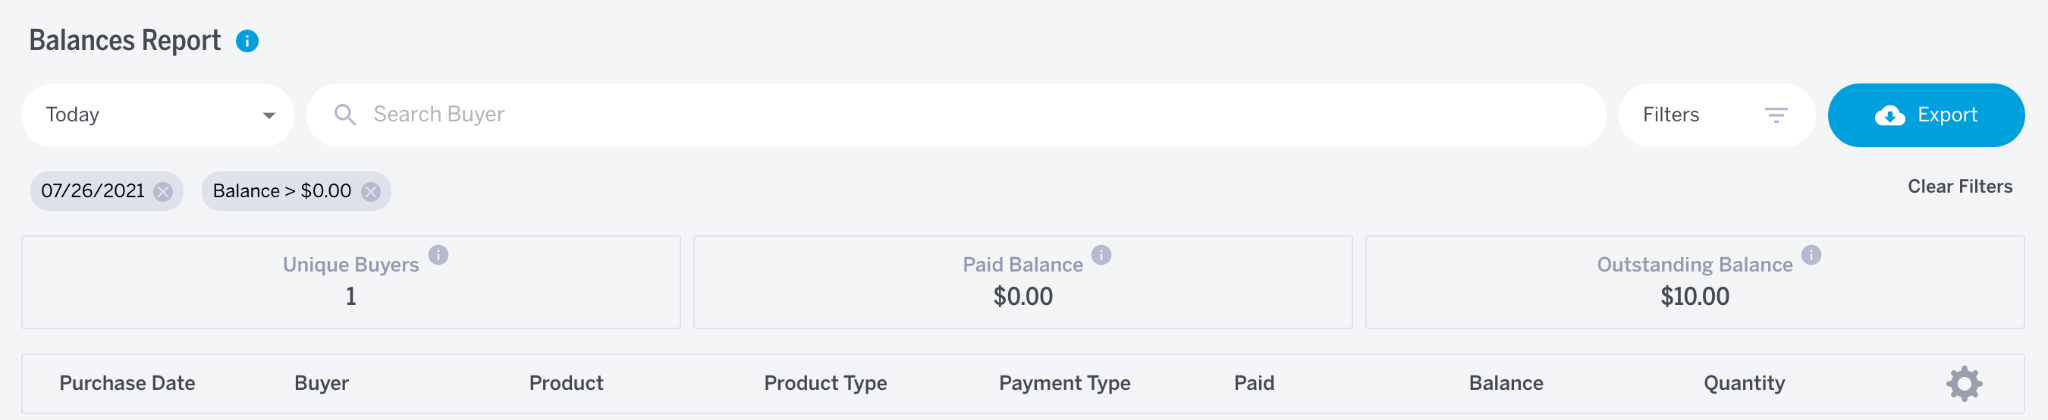Click the filter lines icon in Filters
This screenshot has width=2048, height=420.
point(1776,116)
